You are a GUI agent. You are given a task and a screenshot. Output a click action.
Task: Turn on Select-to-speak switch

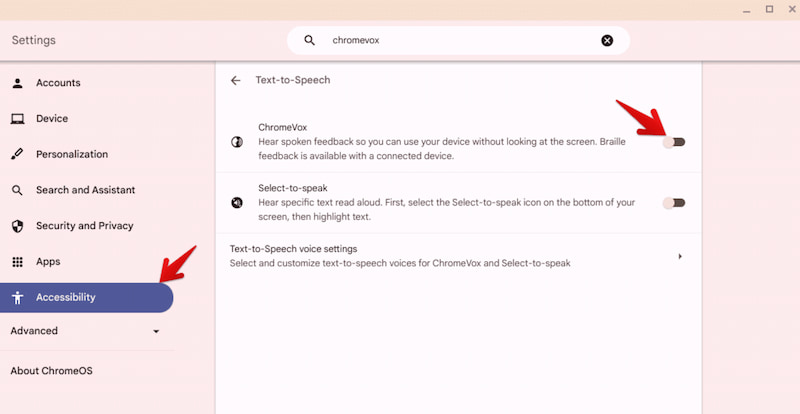(x=673, y=203)
